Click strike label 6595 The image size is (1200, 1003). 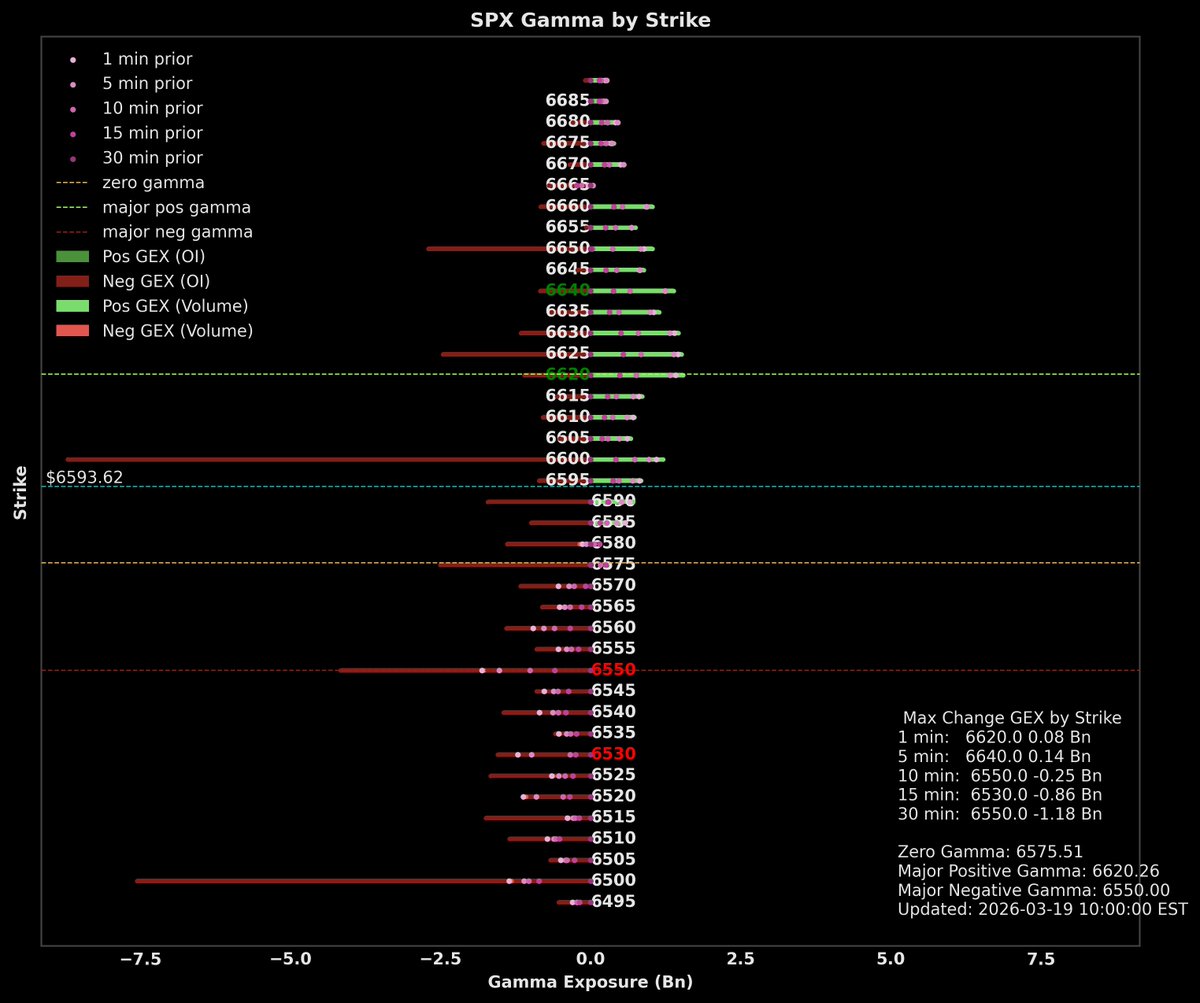tap(567, 480)
